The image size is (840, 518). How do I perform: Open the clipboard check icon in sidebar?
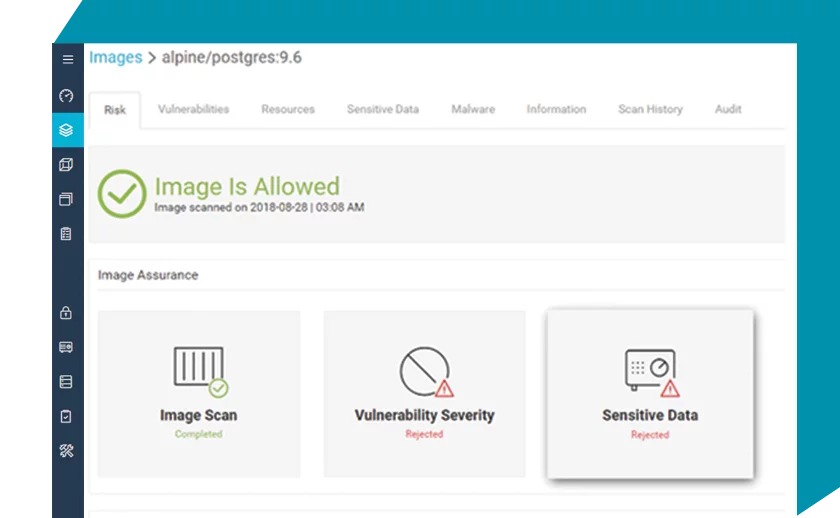click(x=66, y=416)
